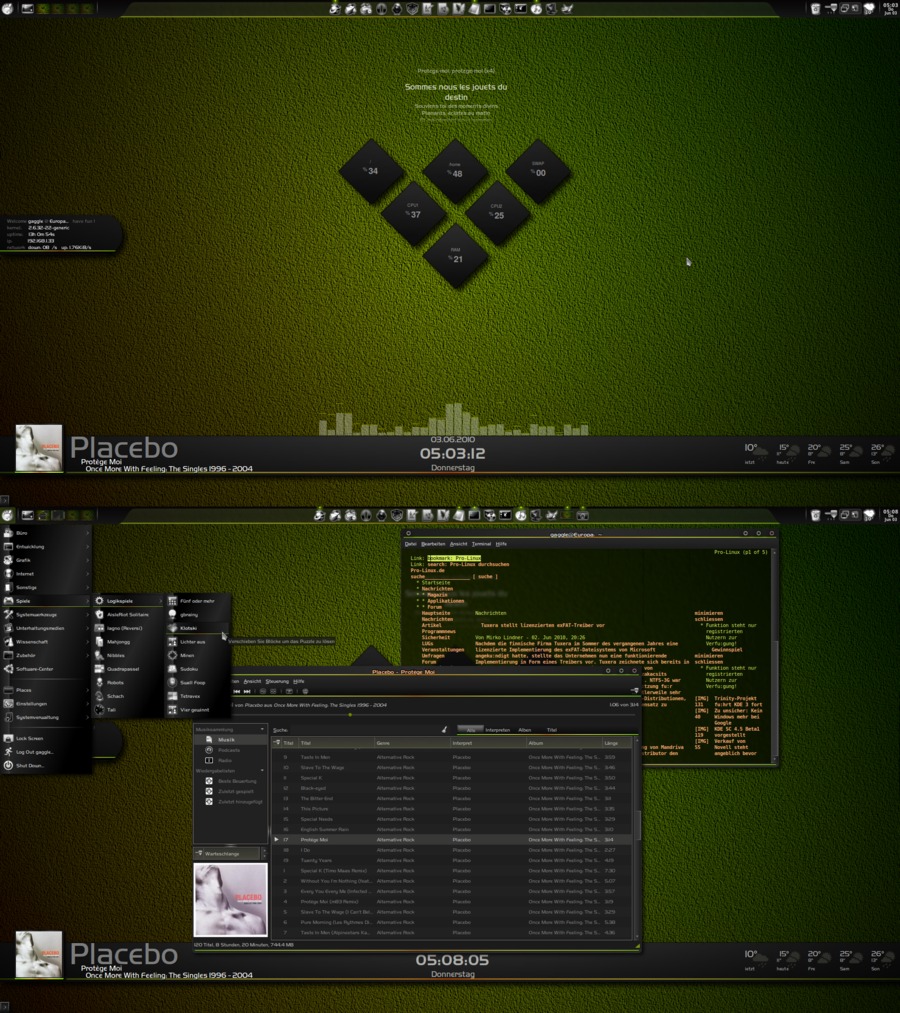This screenshot has height=1013, width=900.
Task: Click the Rhythmbox track list vertical scrollbar
Action: pyautogui.click(x=638, y=840)
